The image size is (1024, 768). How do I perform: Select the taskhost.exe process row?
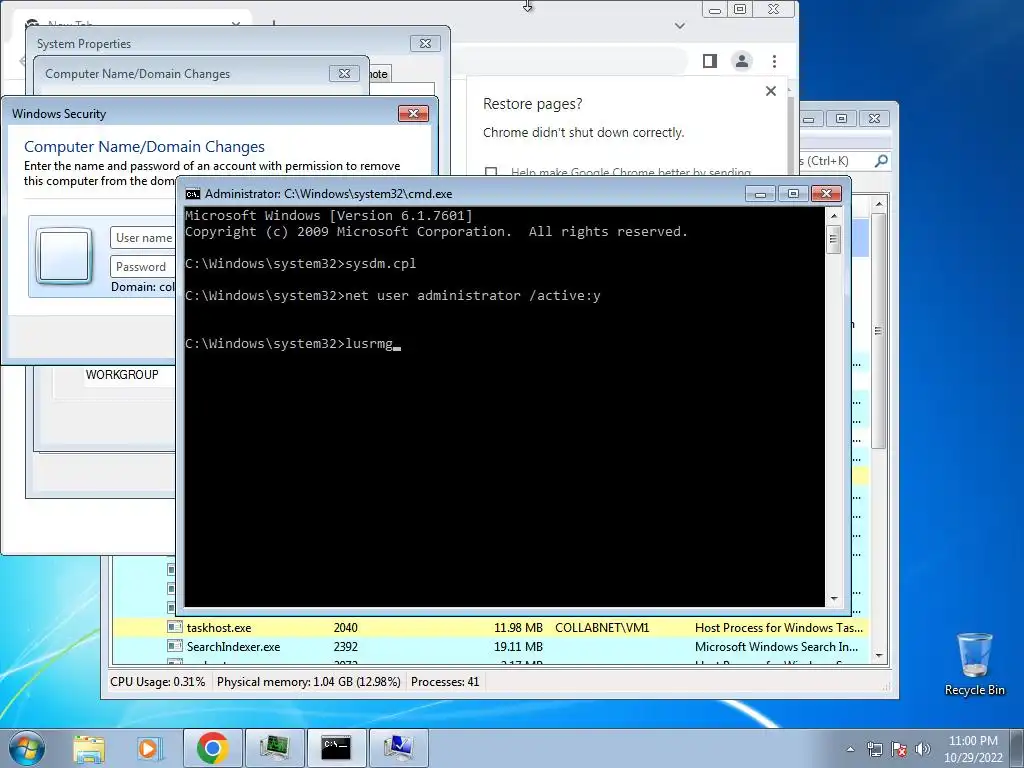click(488, 628)
